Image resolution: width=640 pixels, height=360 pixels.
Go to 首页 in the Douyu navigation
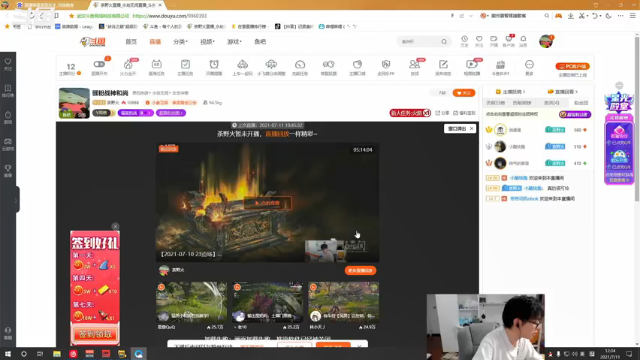131,42
